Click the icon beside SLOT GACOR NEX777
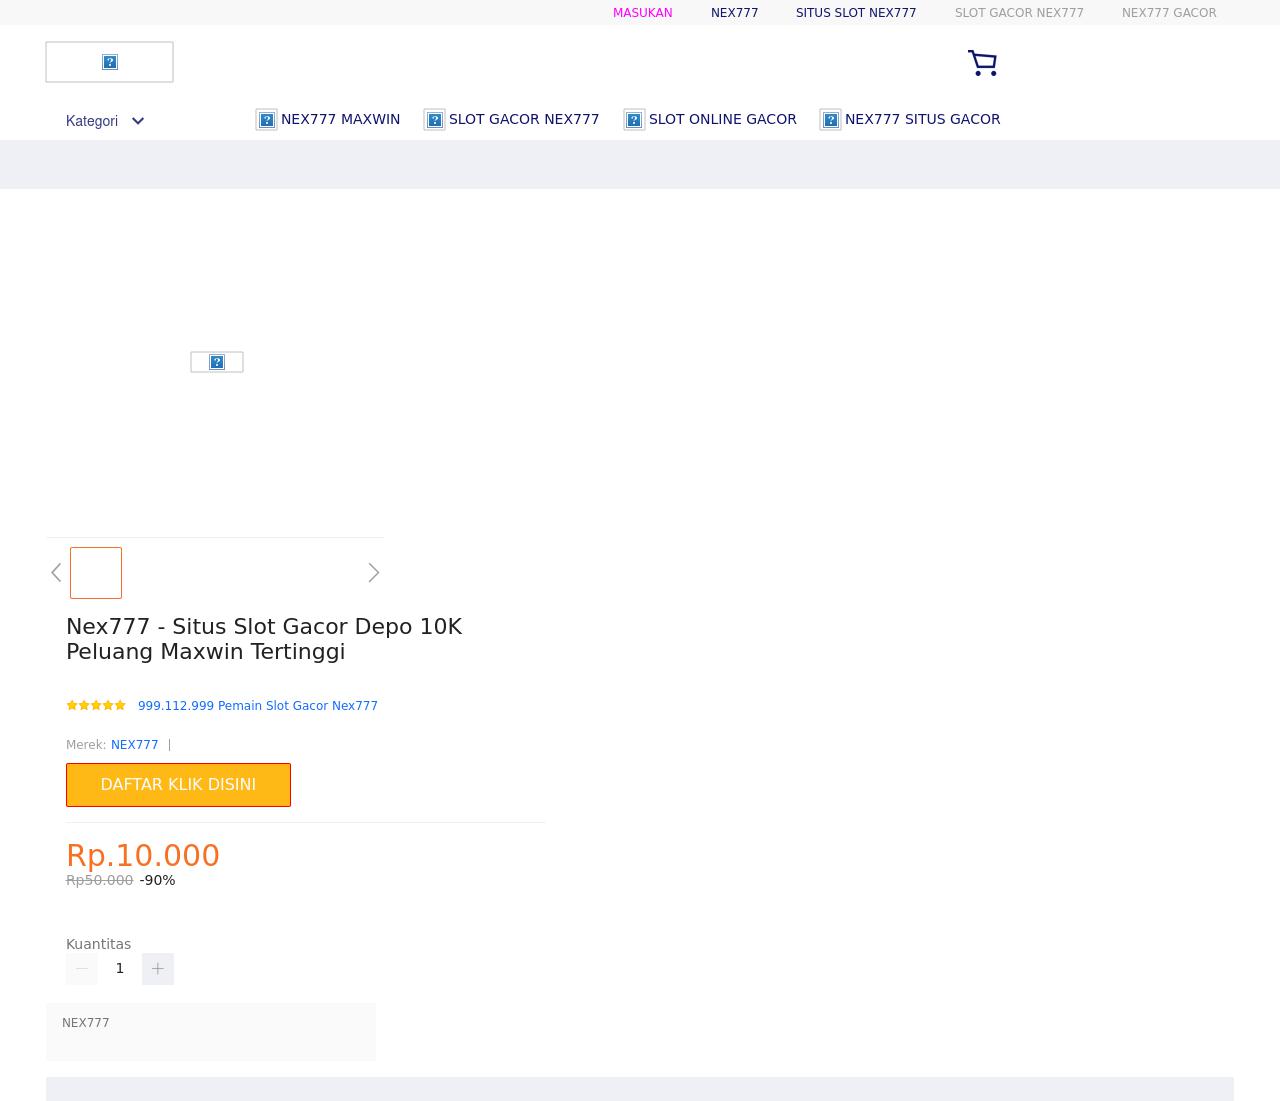 (x=434, y=120)
